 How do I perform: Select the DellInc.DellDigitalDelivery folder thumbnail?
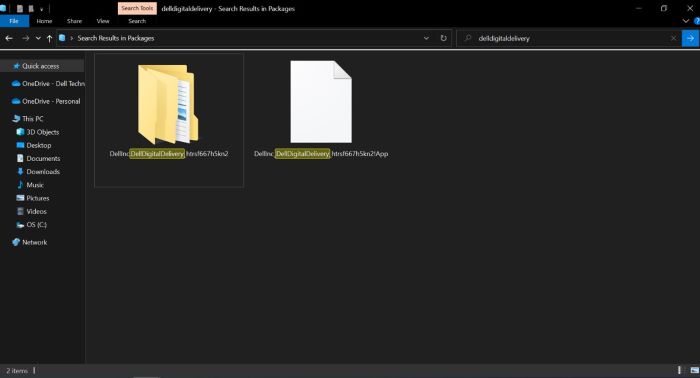169,104
